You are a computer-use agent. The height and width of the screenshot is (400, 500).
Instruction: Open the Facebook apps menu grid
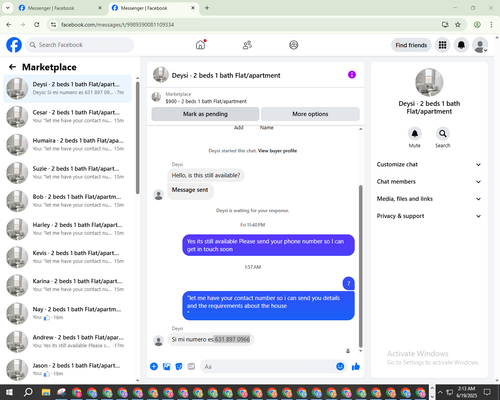click(x=442, y=45)
